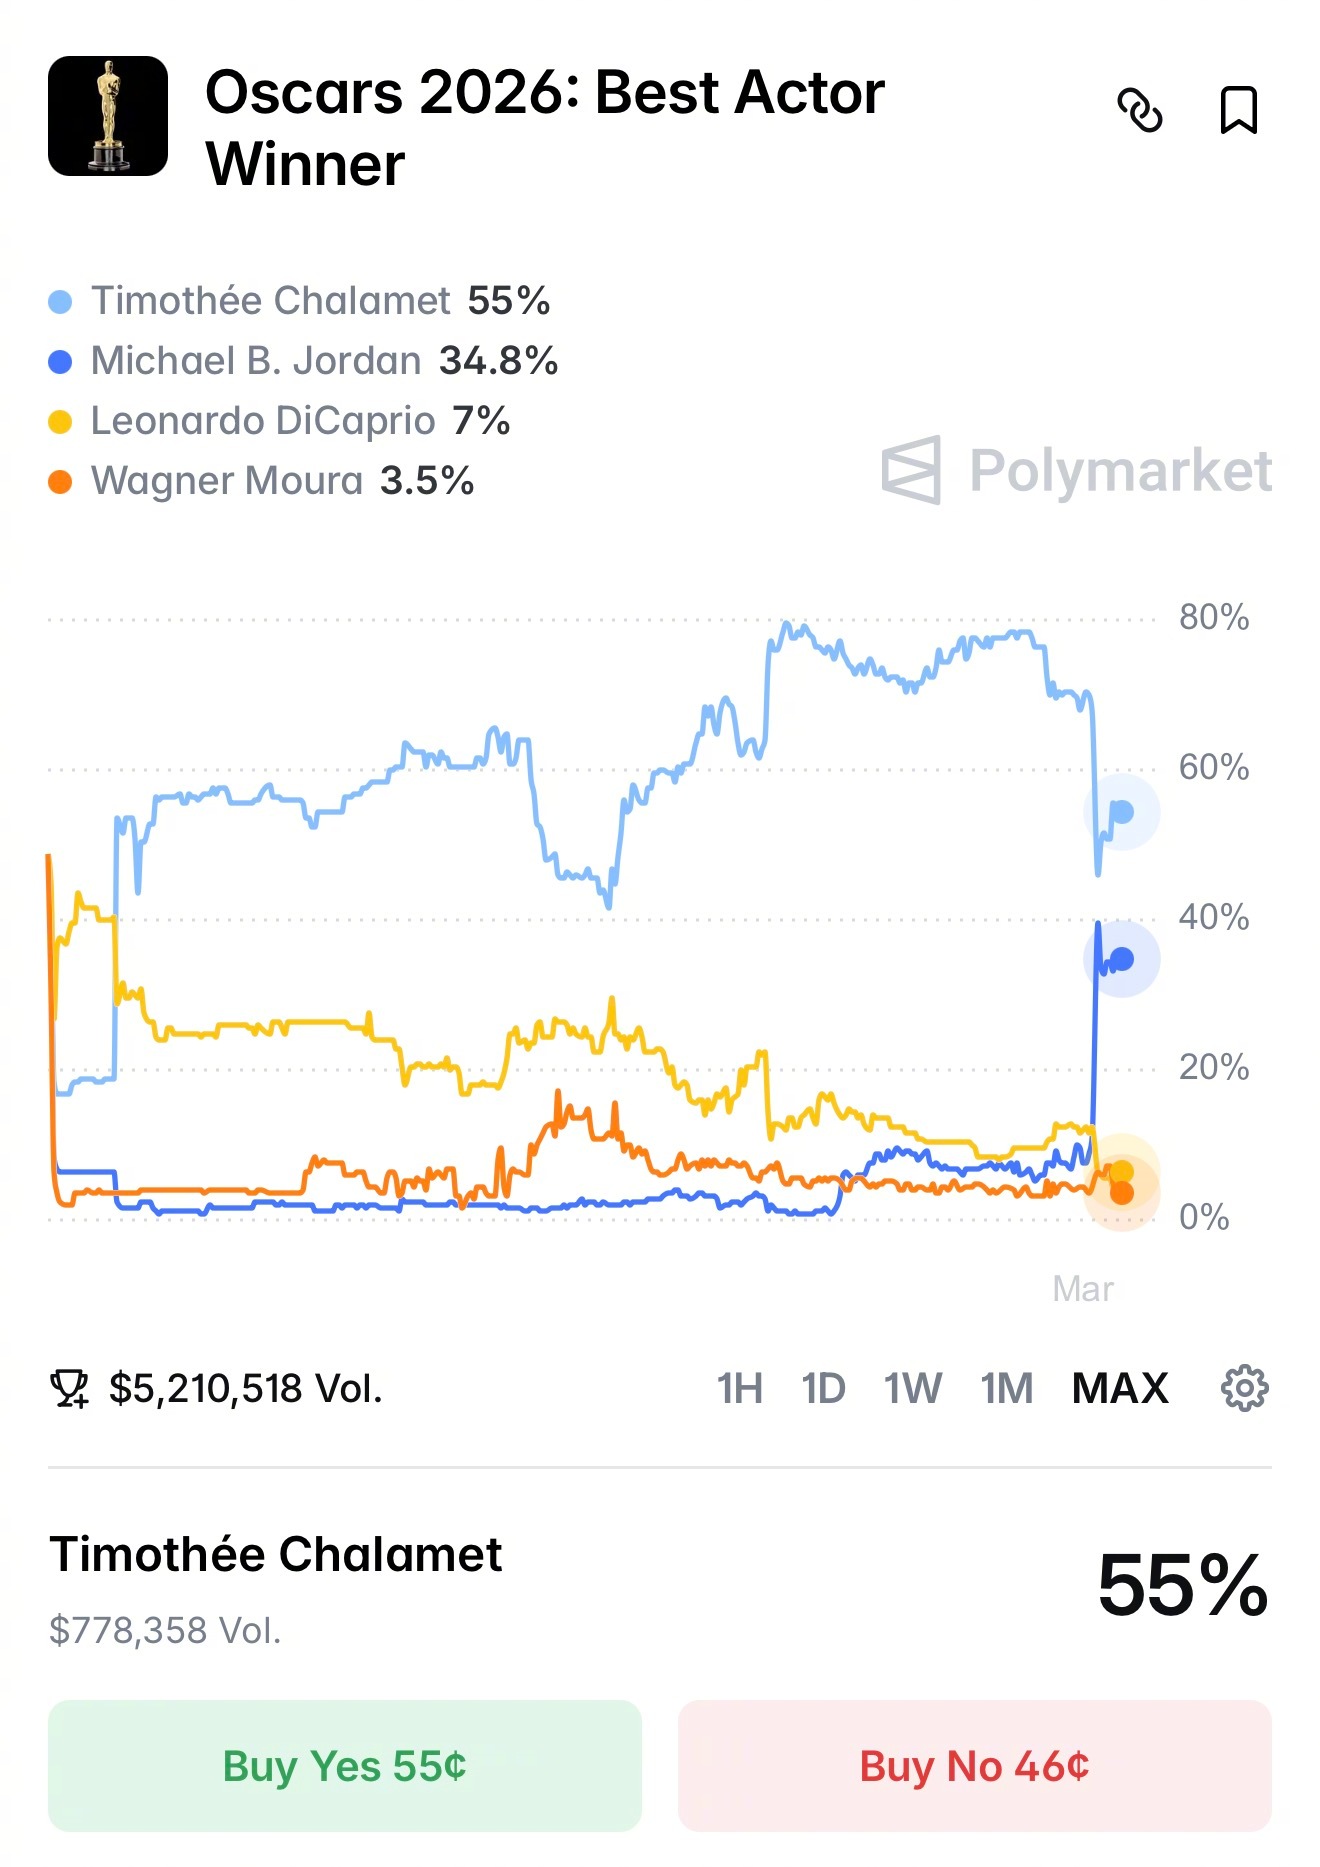The height and width of the screenshot is (1867, 1320).
Task: Click Michael B. Jordan's chart endpoint marker
Action: (1122, 959)
